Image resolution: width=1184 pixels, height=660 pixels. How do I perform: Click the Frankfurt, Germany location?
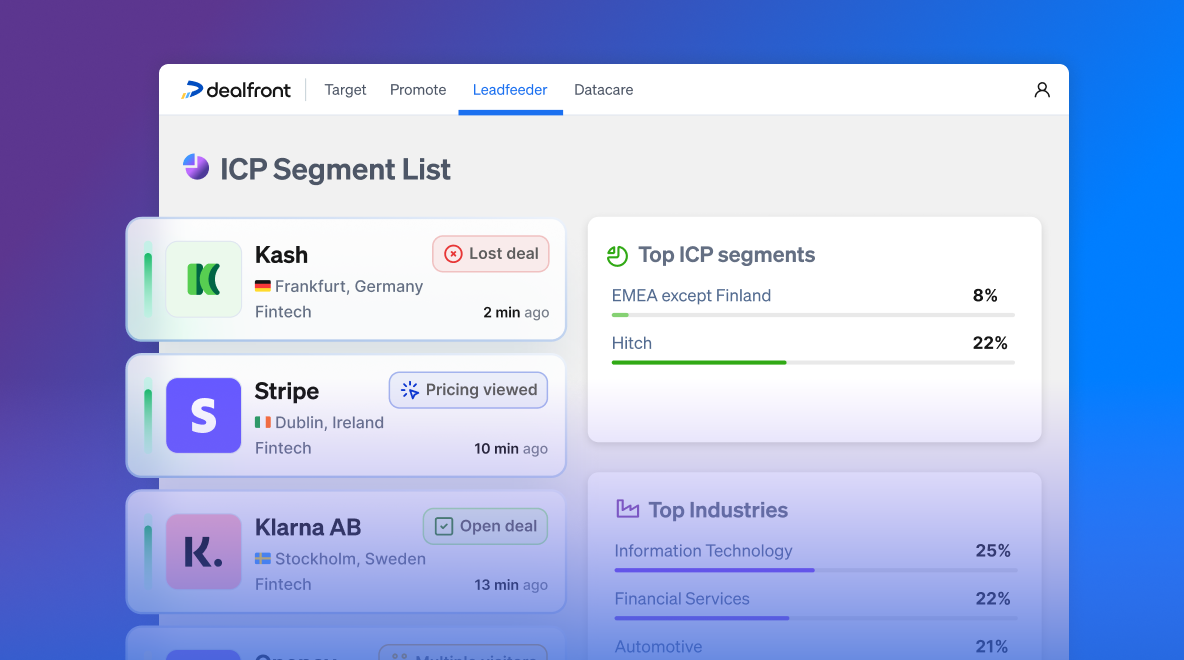(349, 286)
